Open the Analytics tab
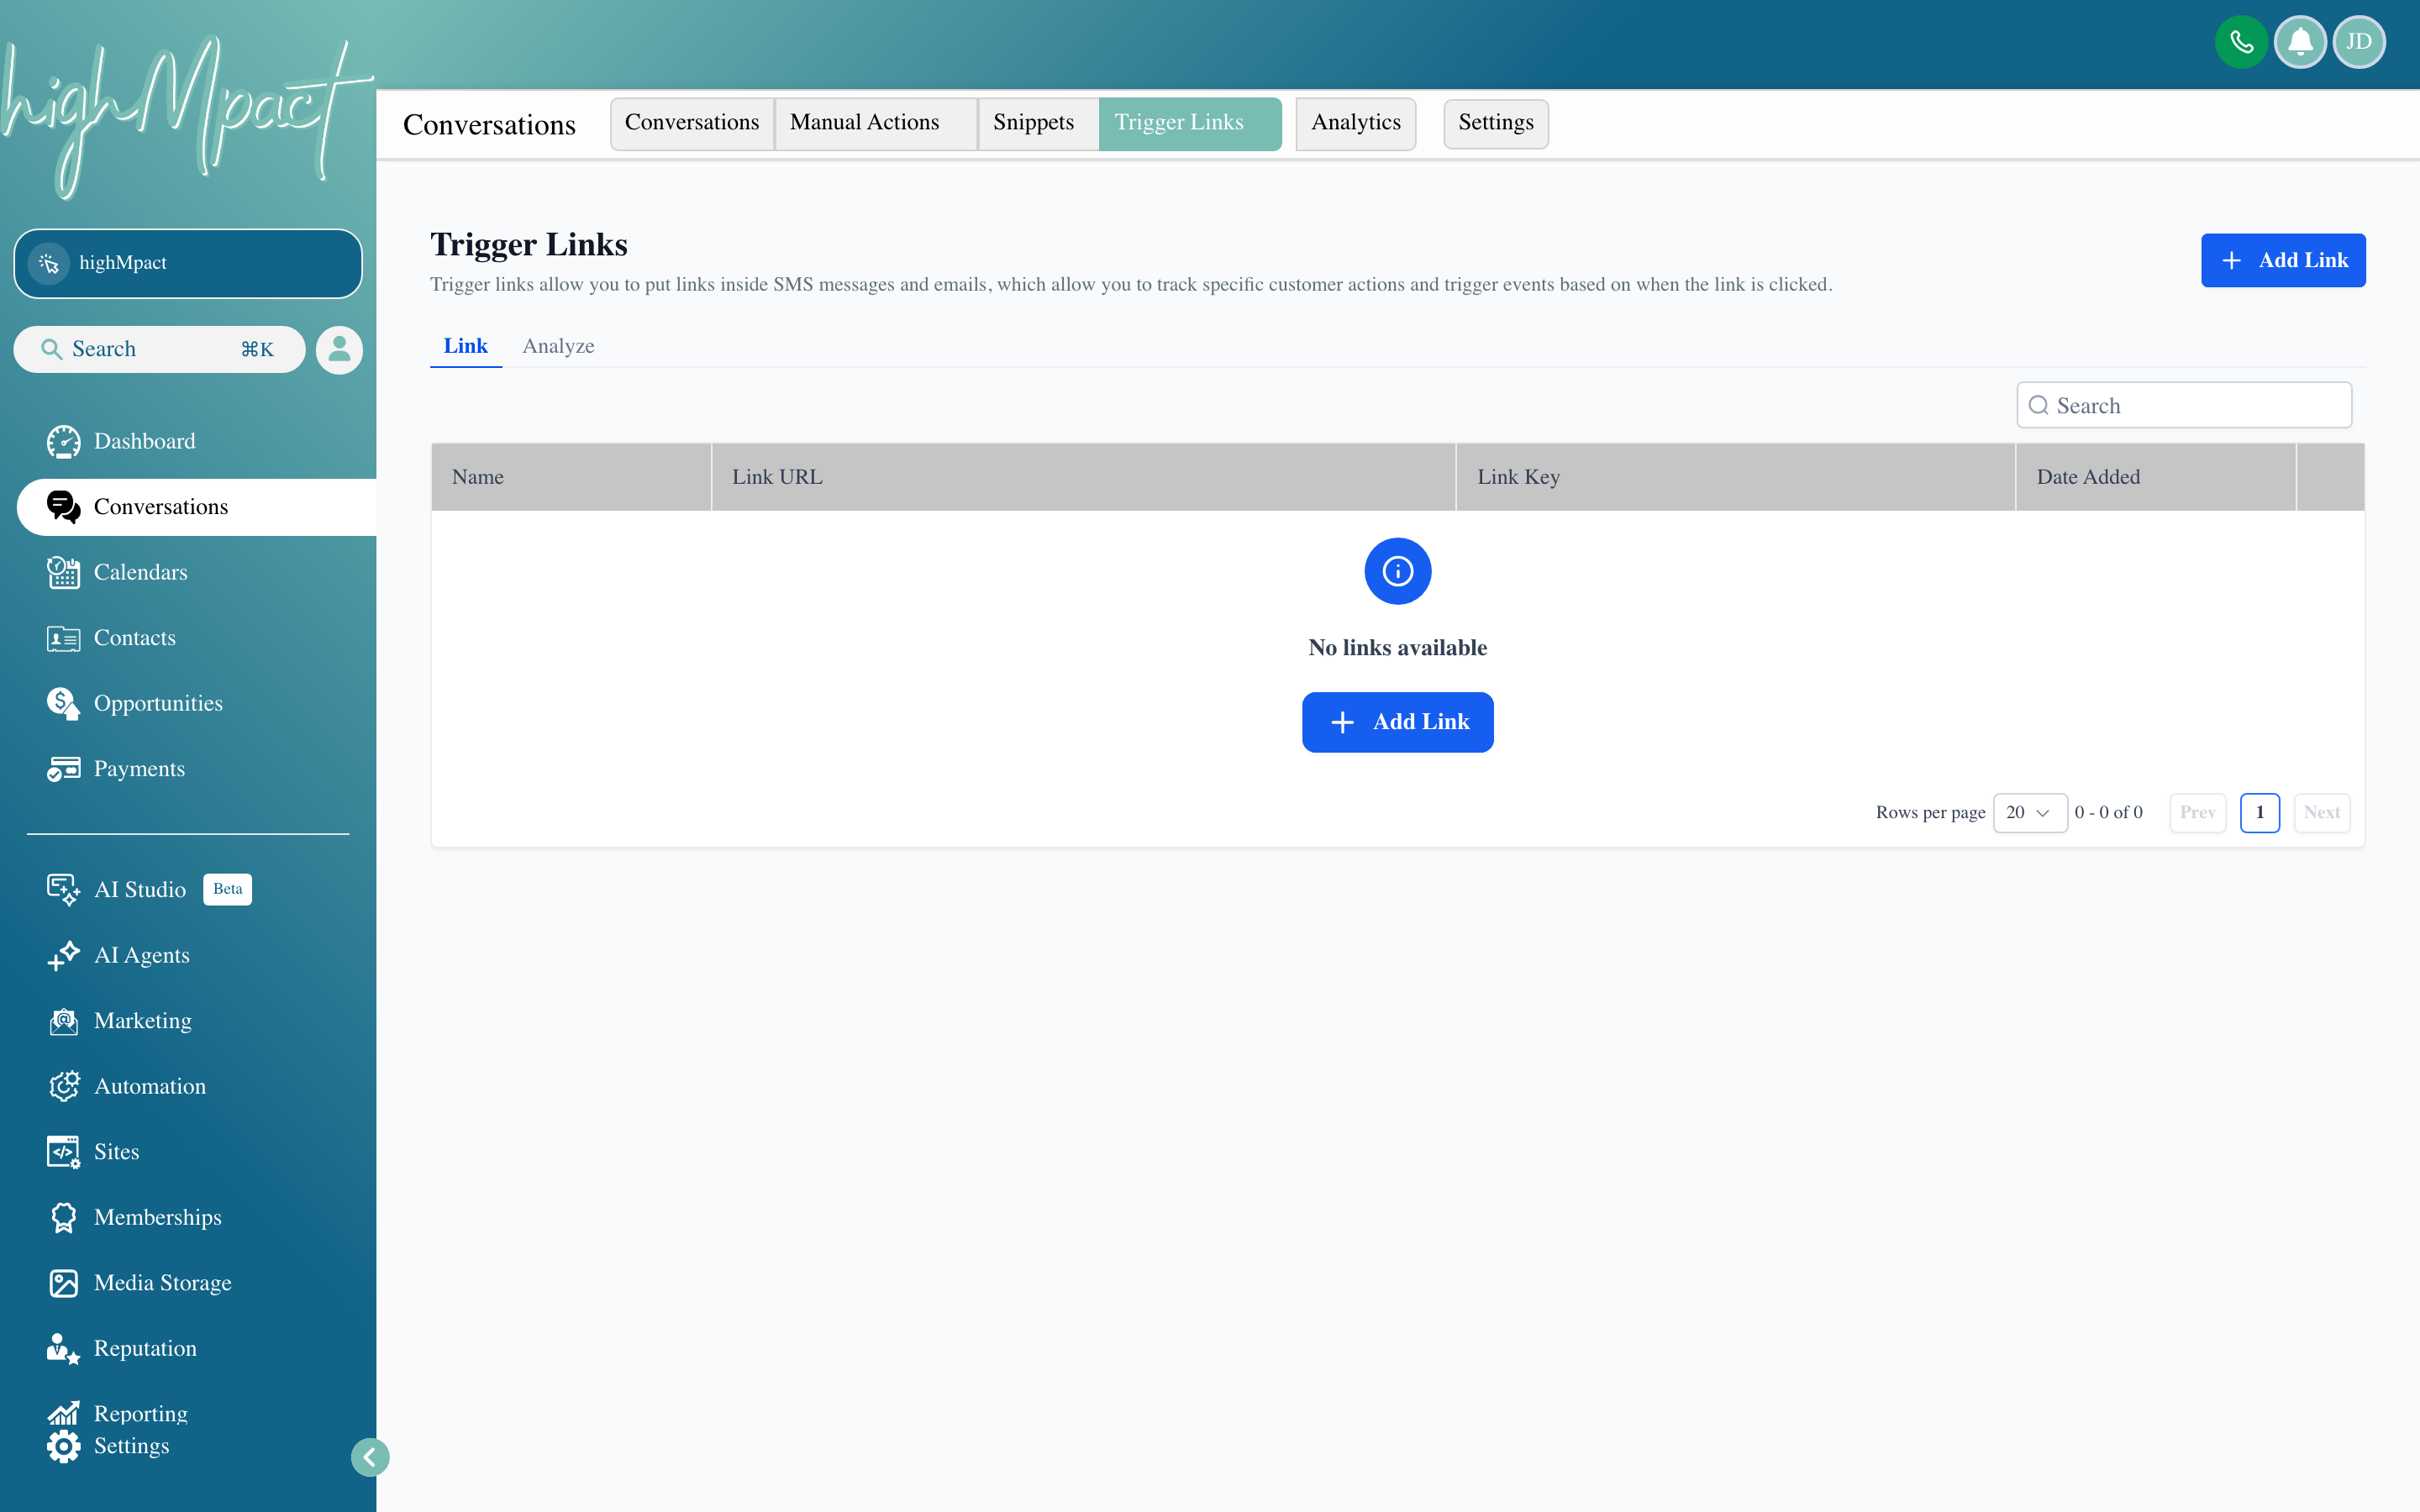Screen dimensions: 2420x1512 1355,123
